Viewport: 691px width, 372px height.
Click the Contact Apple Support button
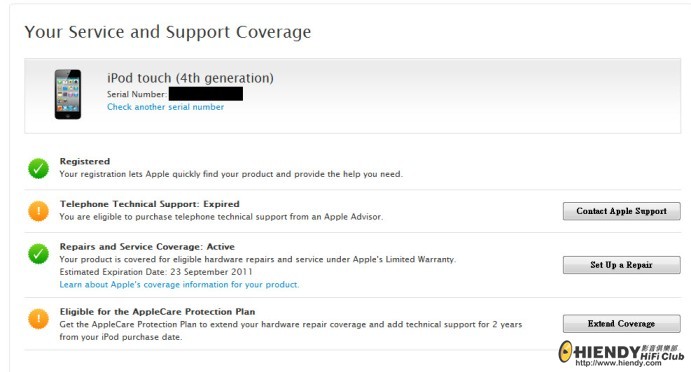tap(621, 211)
